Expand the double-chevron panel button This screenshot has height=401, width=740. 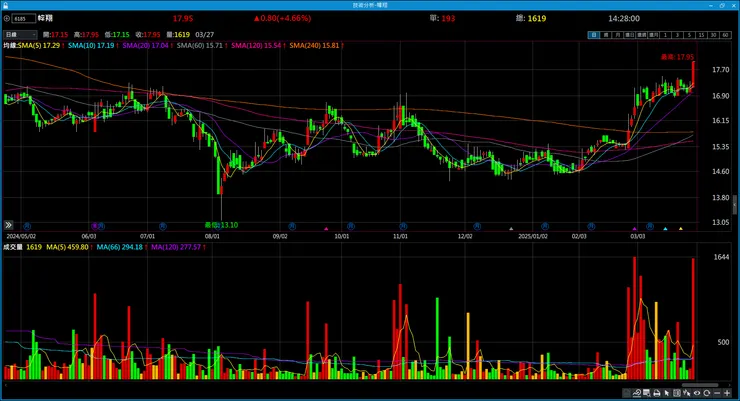coord(8,225)
